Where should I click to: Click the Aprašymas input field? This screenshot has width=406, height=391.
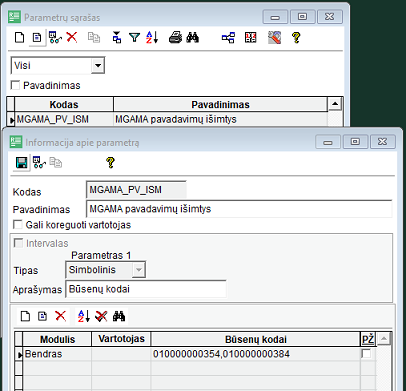point(146,289)
